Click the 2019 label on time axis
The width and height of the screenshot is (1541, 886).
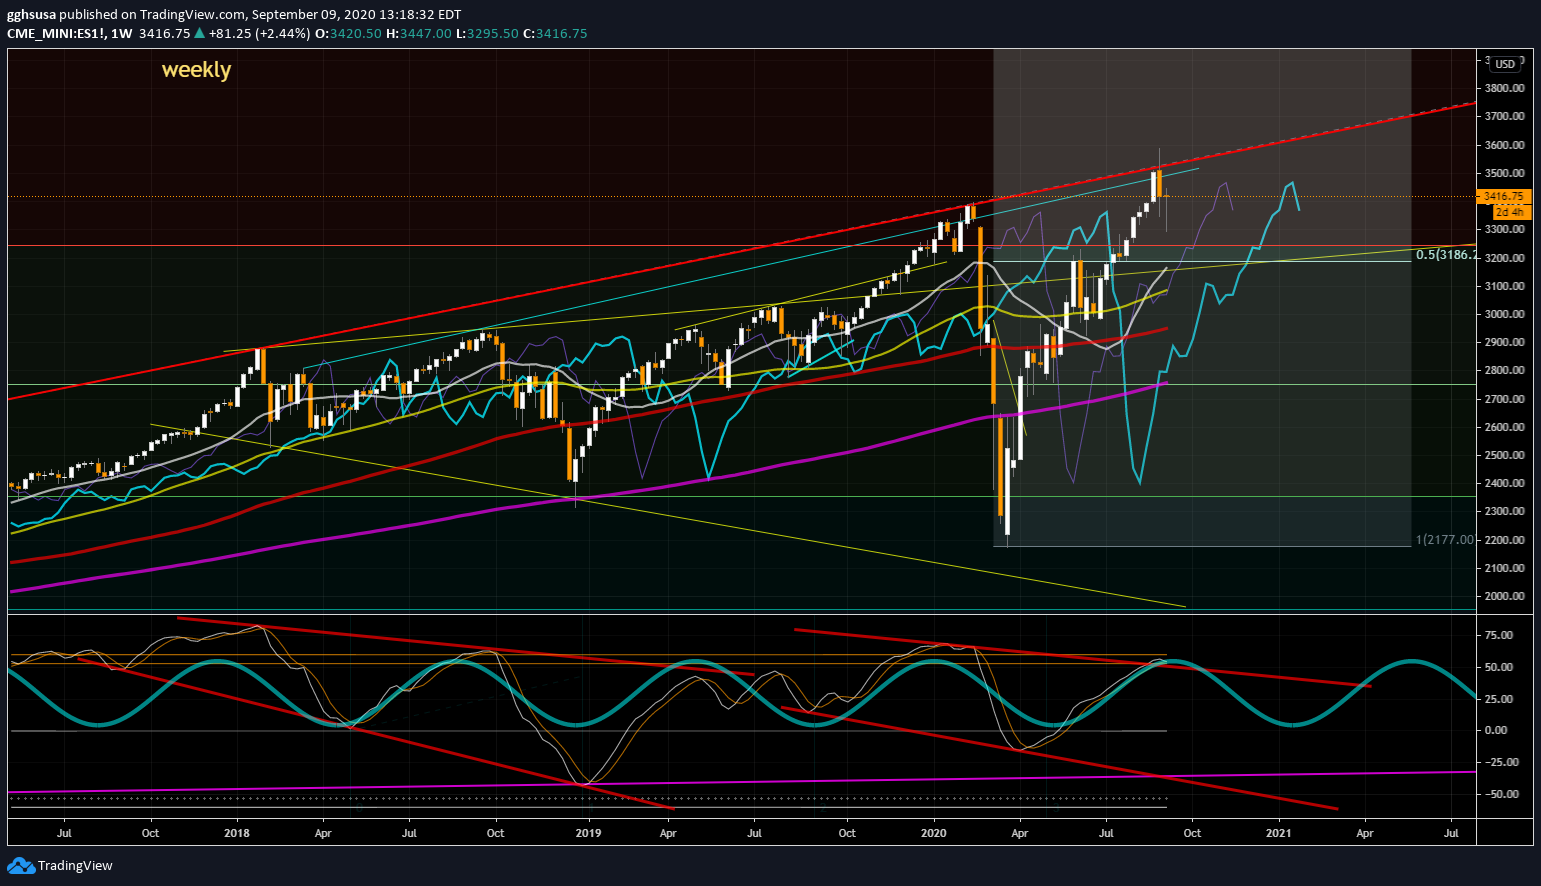[x=589, y=833]
